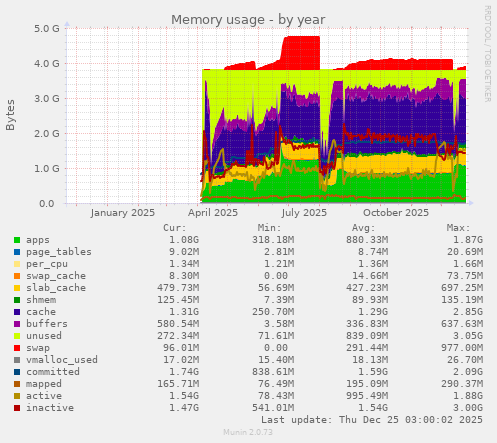The height and width of the screenshot is (443, 497).
Task: Click inactive max value 3.00G
Action: (468, 408)
